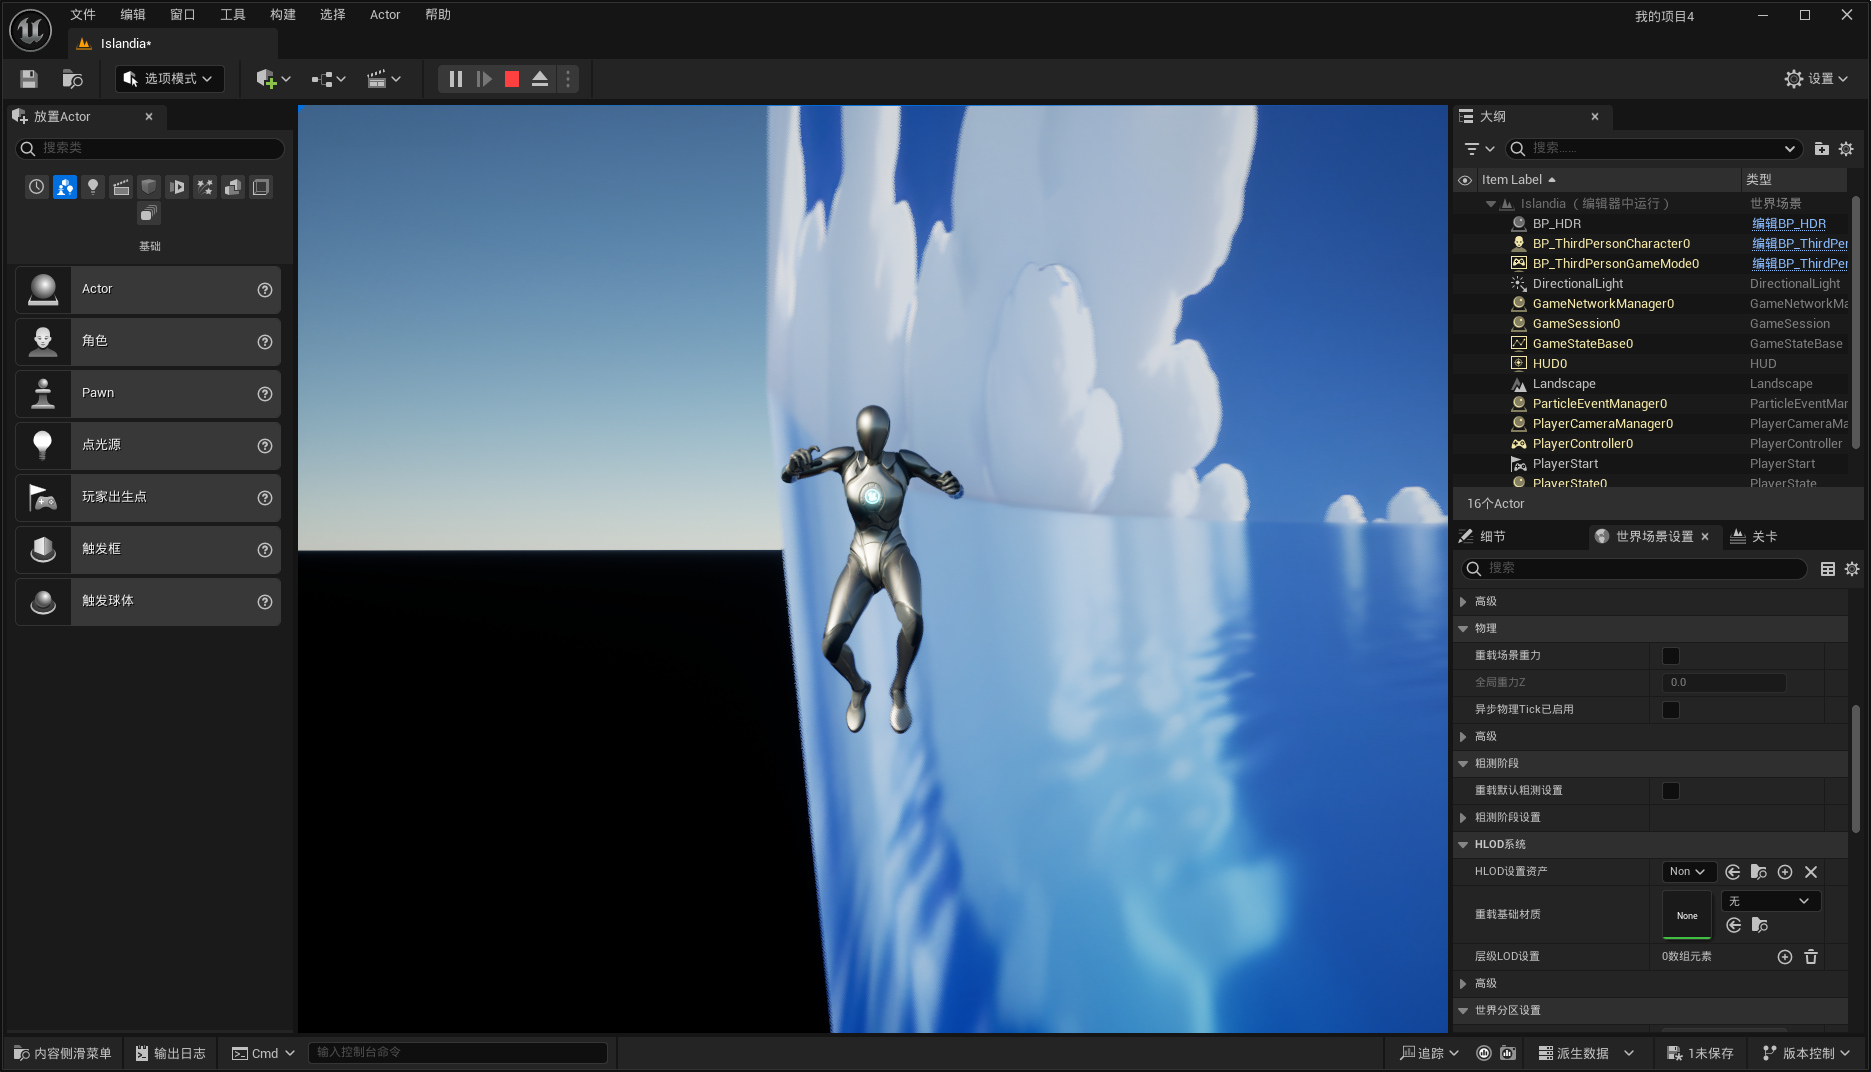Open the 设置 settings dropdown
Screen dimensions: 1871x1072
pos(1816,79)
